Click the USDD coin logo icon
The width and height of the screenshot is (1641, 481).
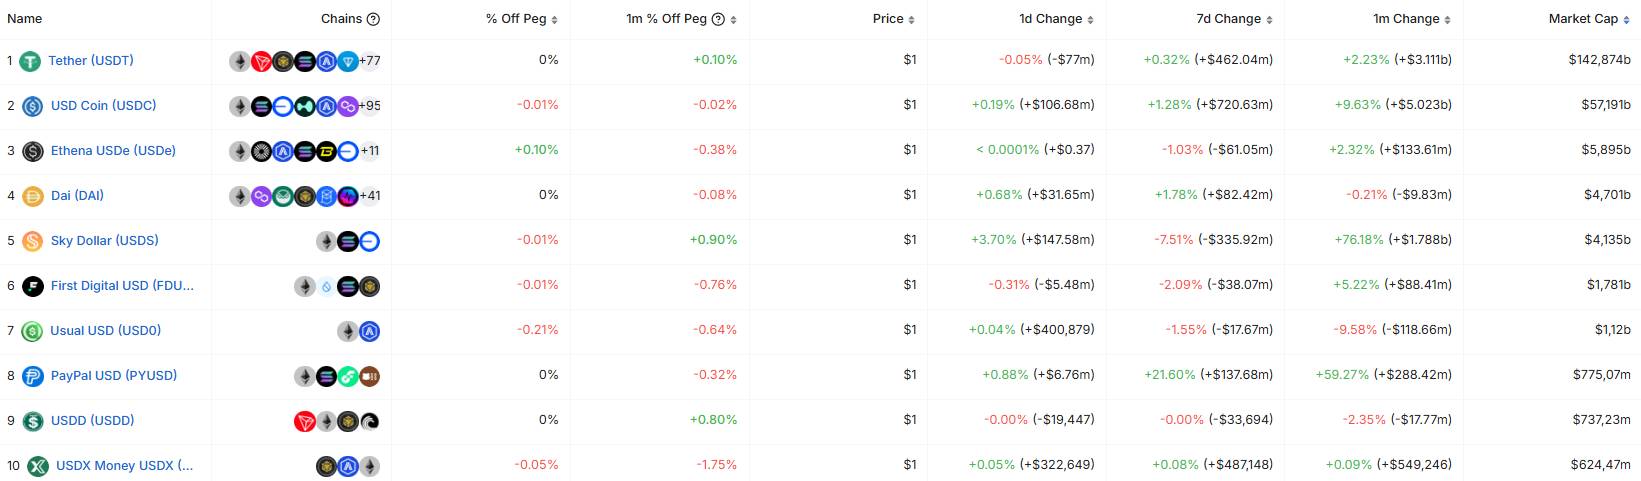pyautogui.click(x=32, y=421)
